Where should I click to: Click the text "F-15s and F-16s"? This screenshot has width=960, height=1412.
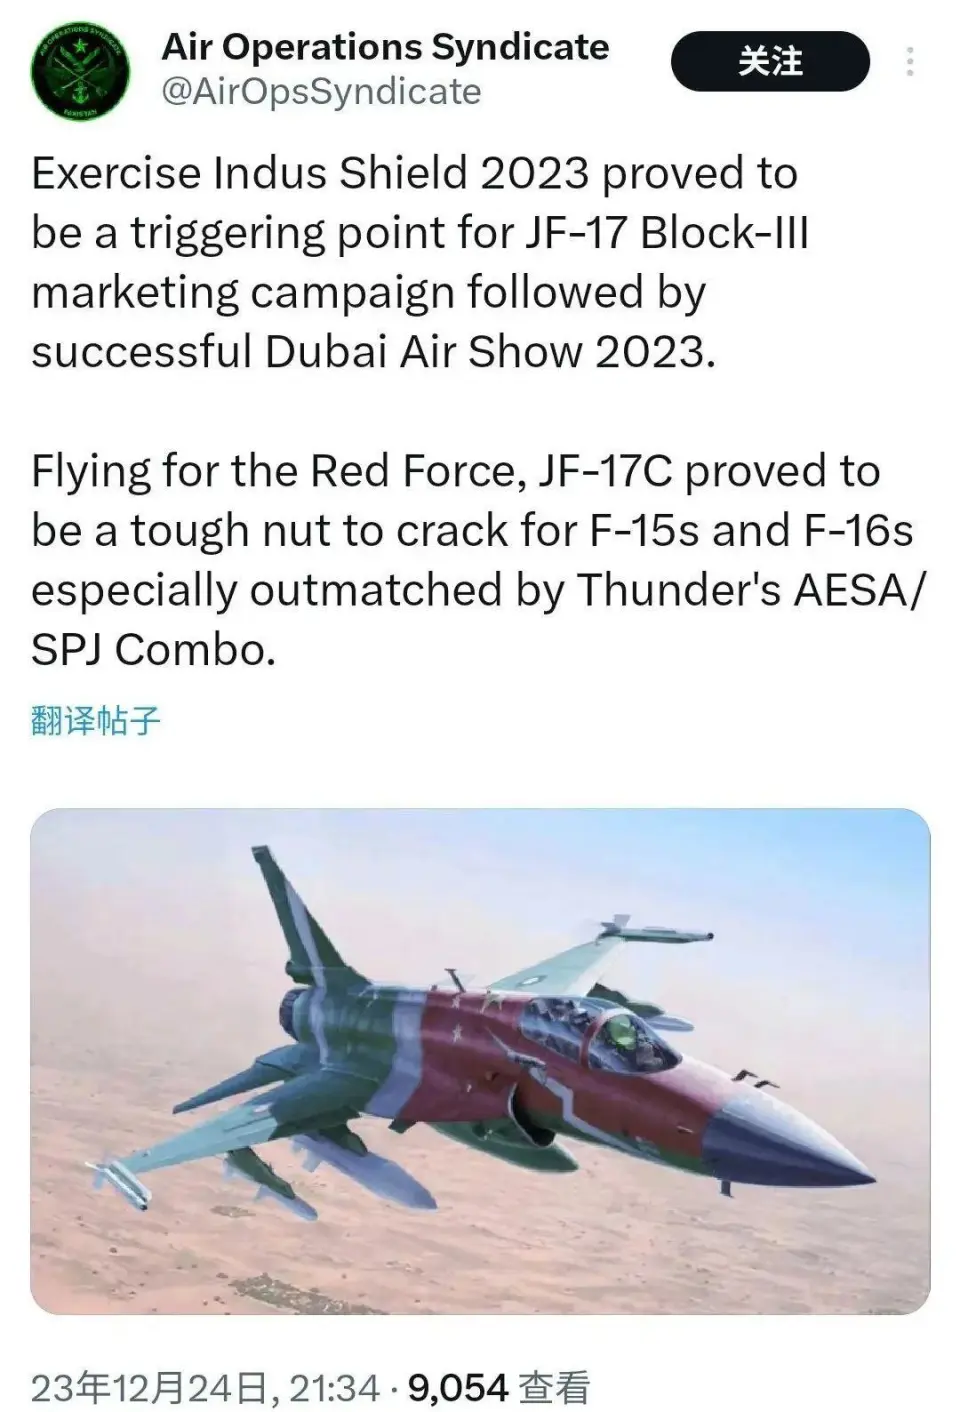click(752, 531)
